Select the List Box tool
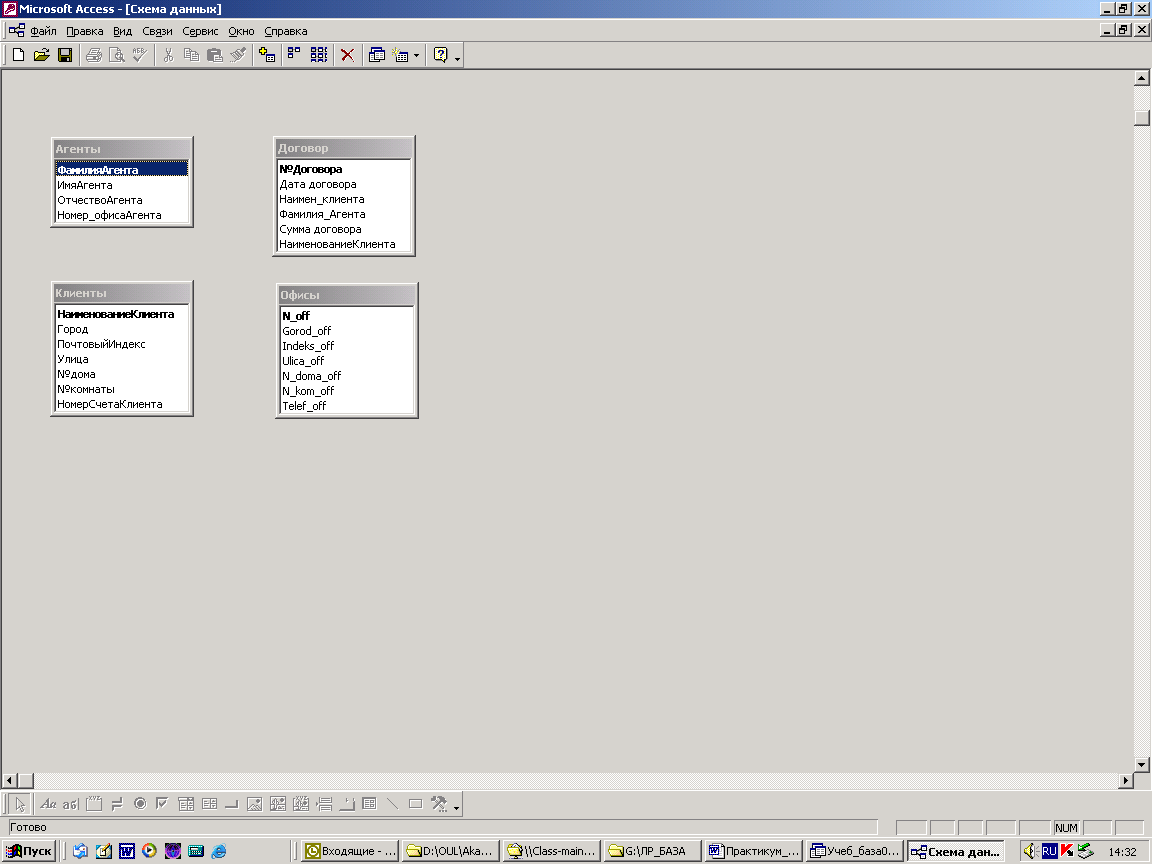 pyautogui.click(x=209, y=804)
